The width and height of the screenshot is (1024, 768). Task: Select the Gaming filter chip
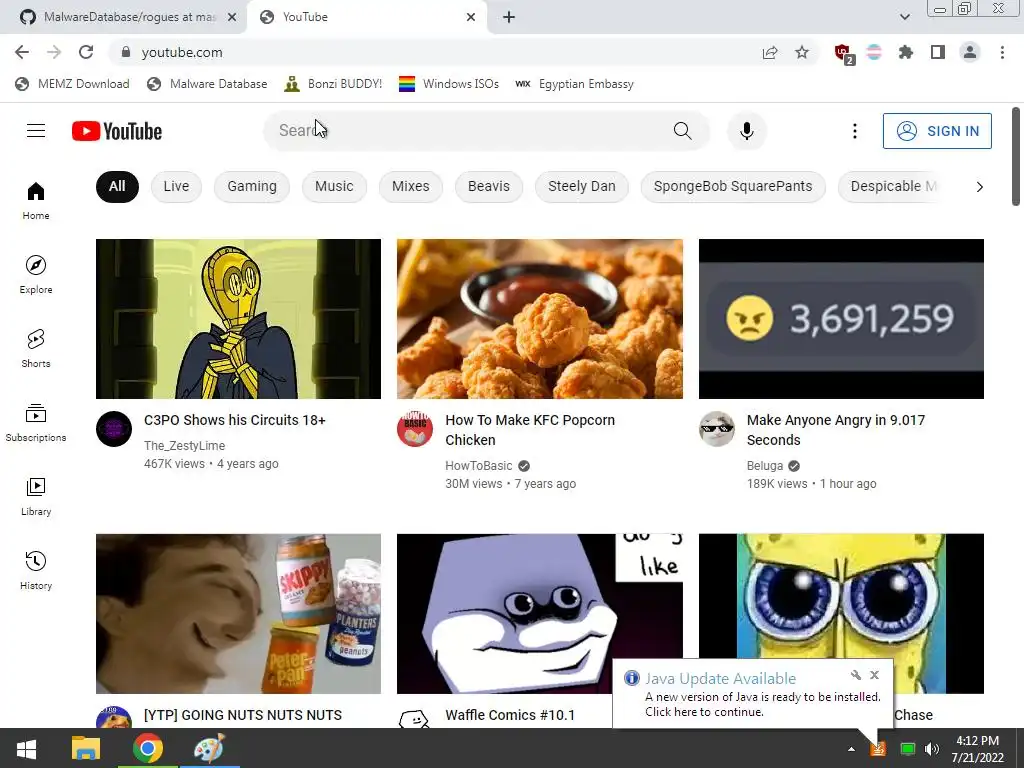252,187
